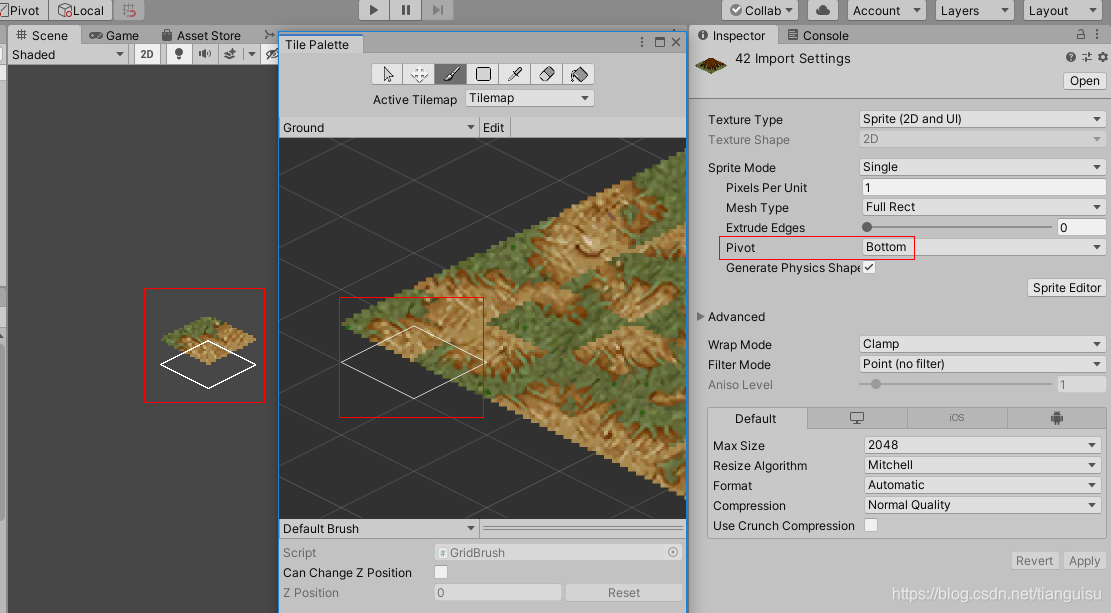Toggle Can Change Z Position checkbox
1111x613 pixels.
pos(441,572)
